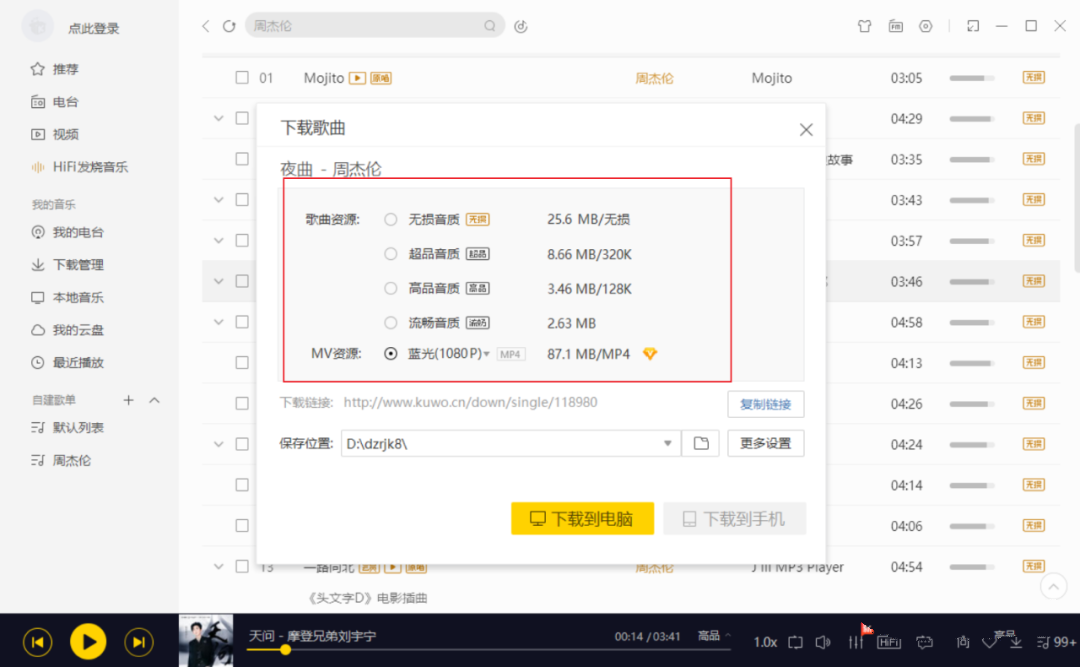1080x667 pixels.
Task: Click the 复制链接 button
Action: pyautogui.click(x=765, y=404)
